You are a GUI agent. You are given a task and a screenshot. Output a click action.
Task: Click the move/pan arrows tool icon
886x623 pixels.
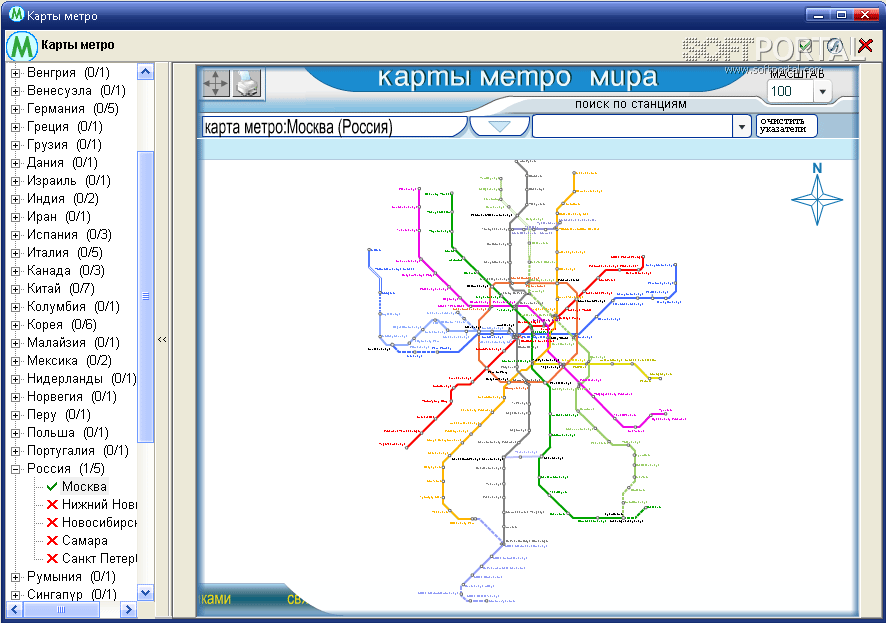point(215,83)
